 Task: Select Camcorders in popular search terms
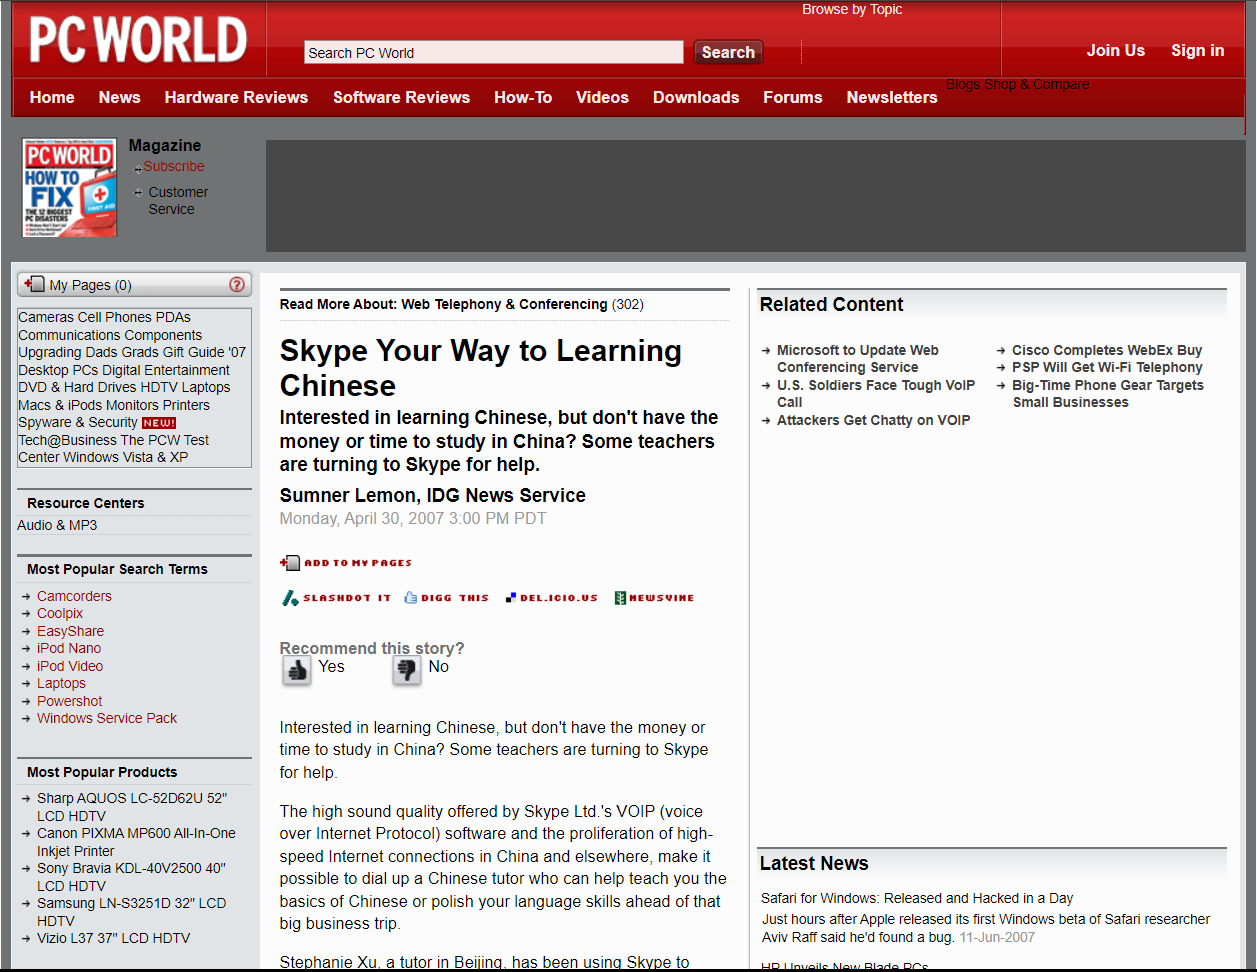pos(74,596)
